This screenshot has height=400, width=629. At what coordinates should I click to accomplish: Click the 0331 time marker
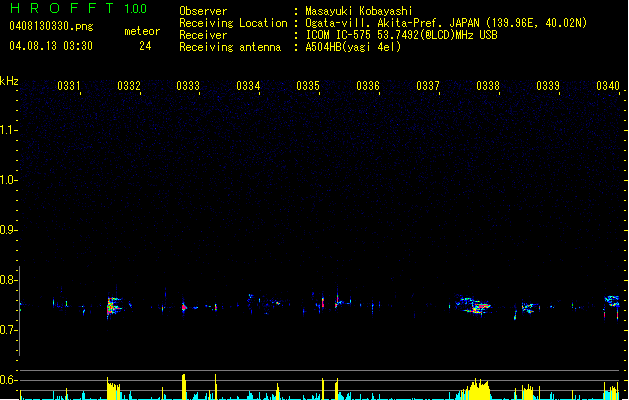69,85
